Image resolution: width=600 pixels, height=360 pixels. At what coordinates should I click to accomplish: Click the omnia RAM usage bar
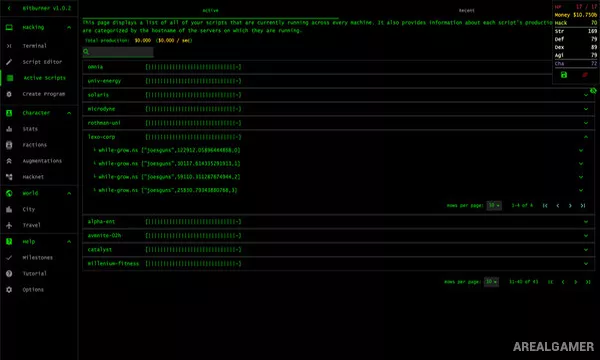coord(193,67)
